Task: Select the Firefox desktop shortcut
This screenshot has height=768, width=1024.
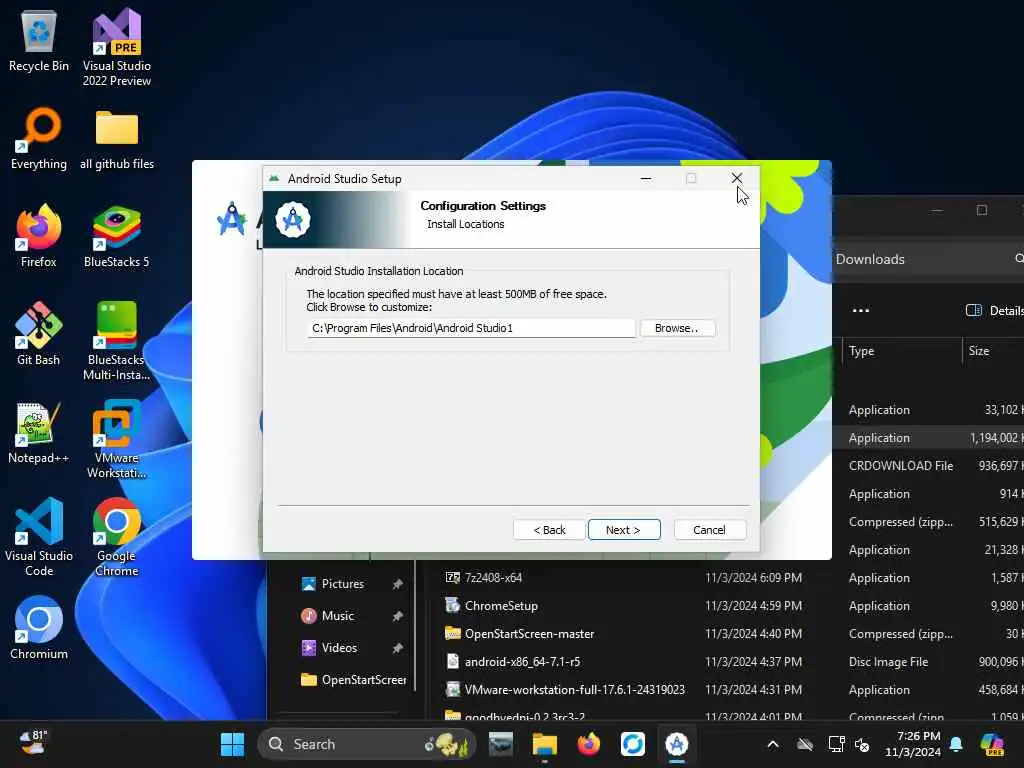Action: [39, 236]
